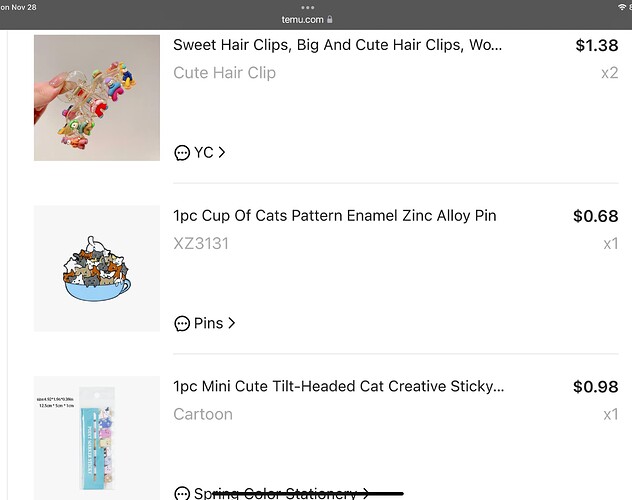Viewport: 632px width, 500px height.
Task: Click the chat bubble icon beside YC
Action: [x=182, y=153]
